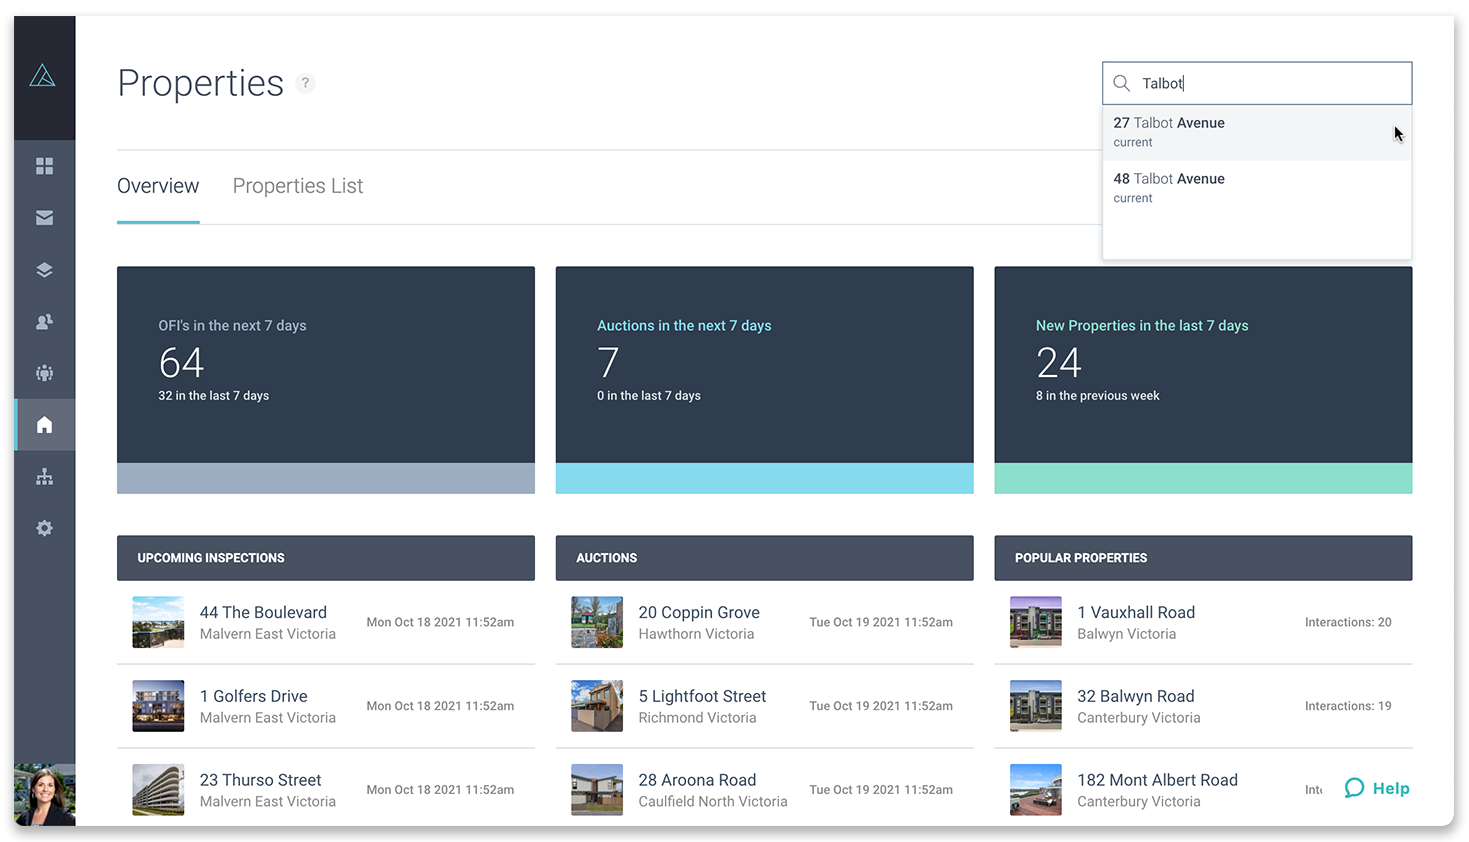The width and height of the screenshot is (1469, 842).
Task: Open the Auctions in the next 7 days card
Action: 764,380
